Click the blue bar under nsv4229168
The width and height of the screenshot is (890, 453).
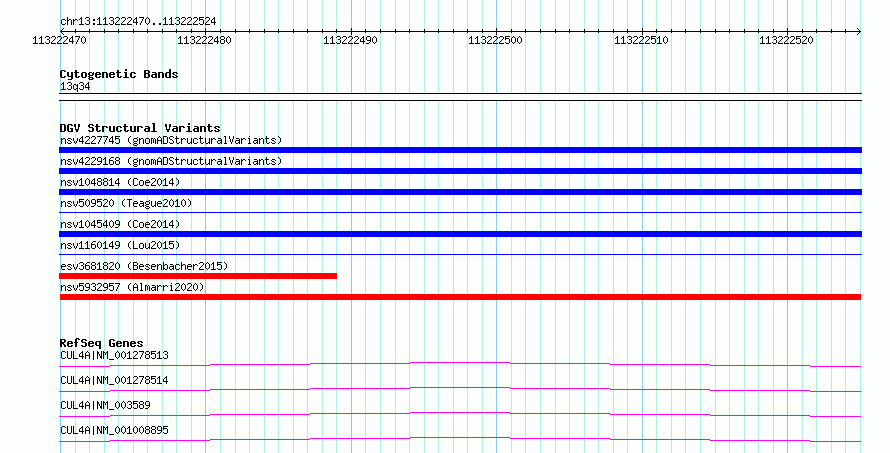(x=460, y=171)
